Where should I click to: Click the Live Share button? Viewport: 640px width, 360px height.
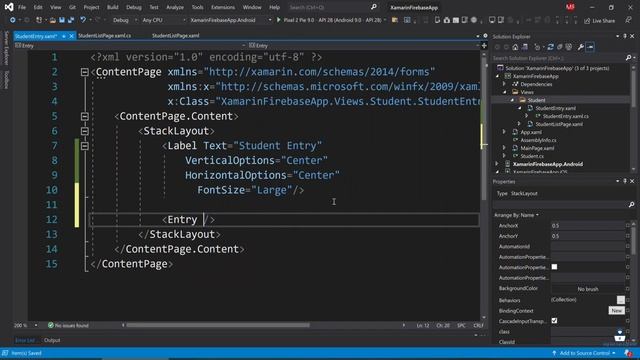(x=599, y=20)
